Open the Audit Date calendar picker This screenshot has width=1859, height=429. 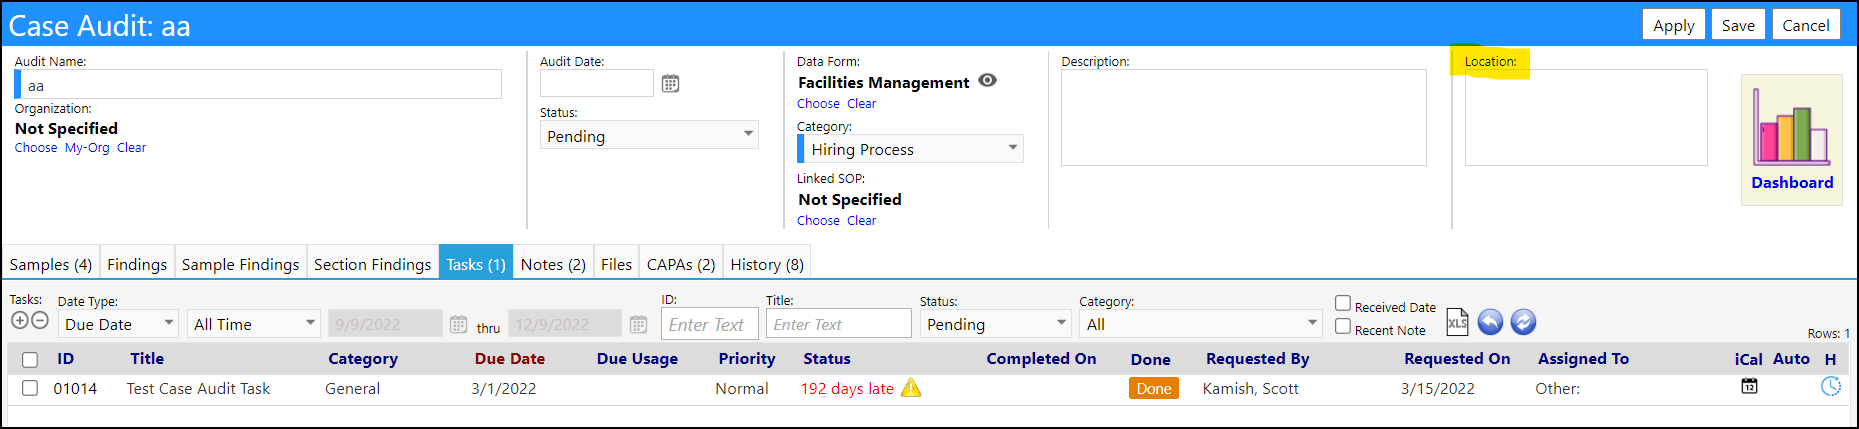tap(670, 84)
